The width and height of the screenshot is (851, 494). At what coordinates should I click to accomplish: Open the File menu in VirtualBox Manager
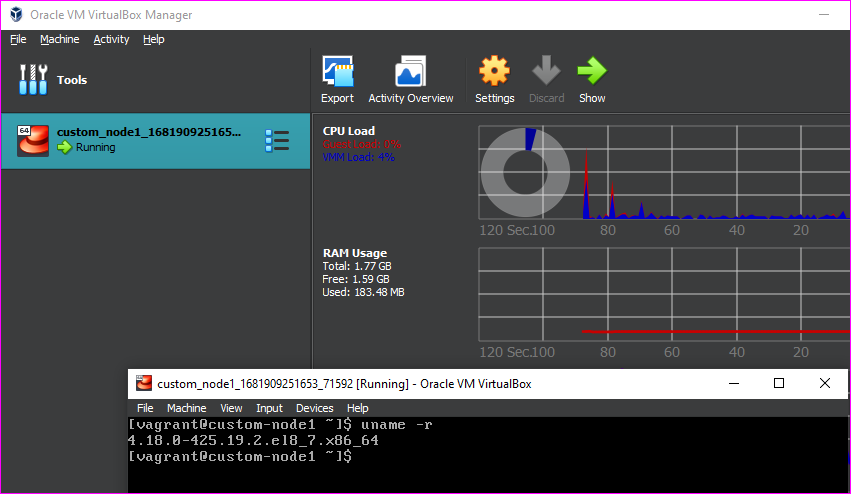point(18,39)
